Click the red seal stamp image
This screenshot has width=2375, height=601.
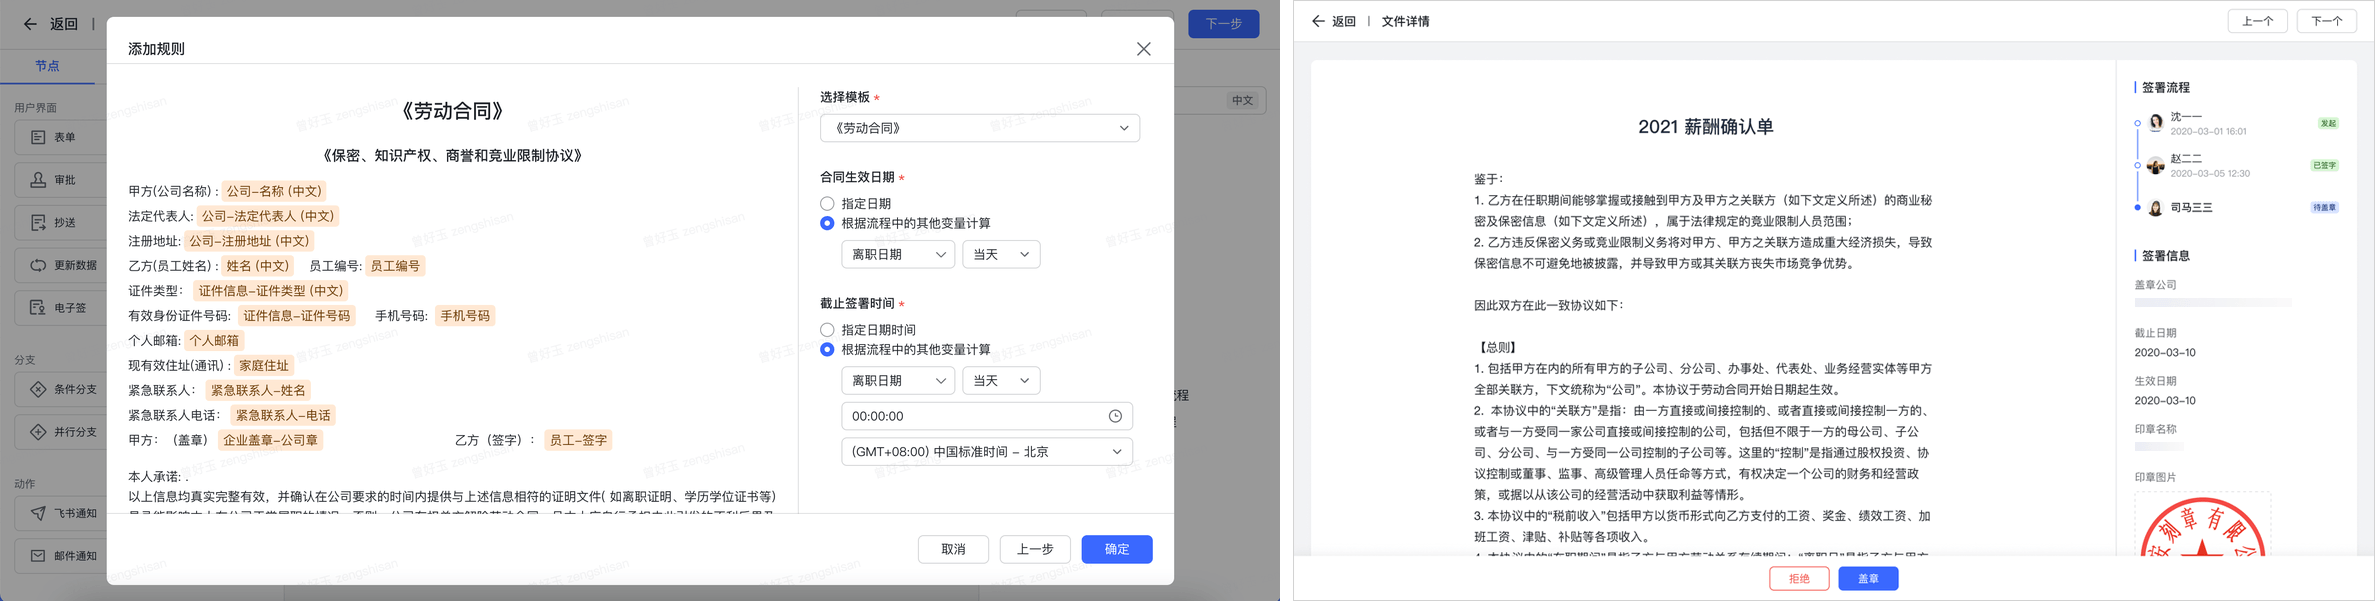click(x=2202, y=528)
